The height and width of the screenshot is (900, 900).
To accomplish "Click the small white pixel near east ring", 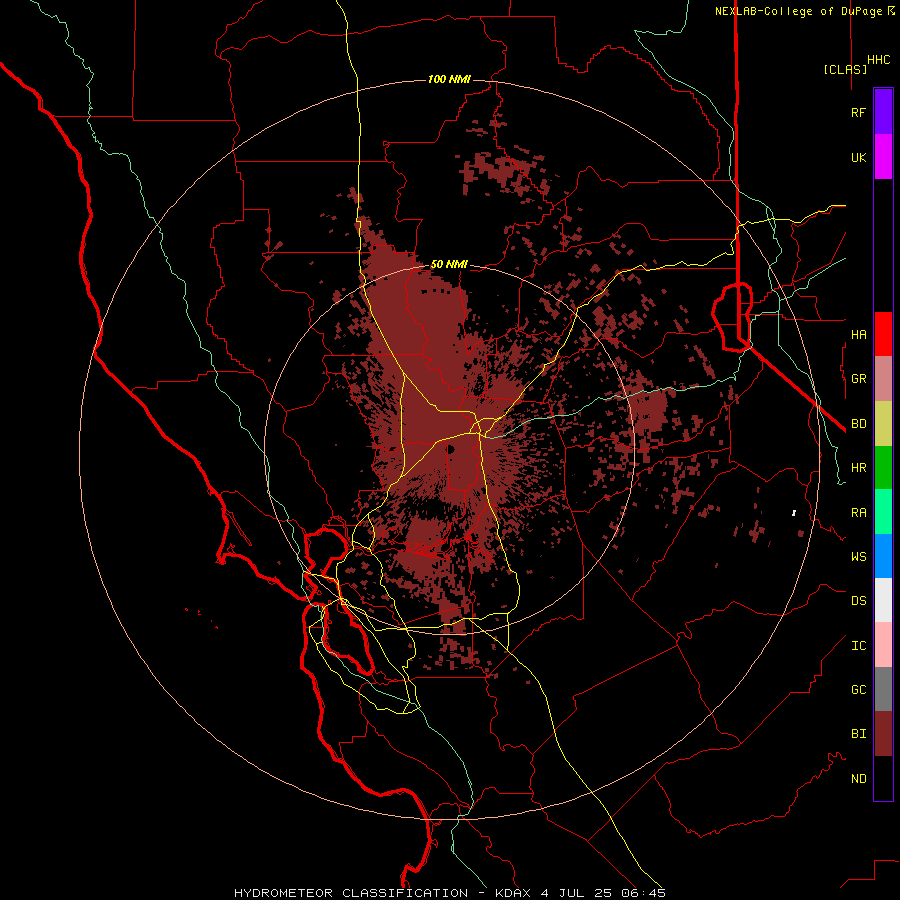I will point(794,513).
